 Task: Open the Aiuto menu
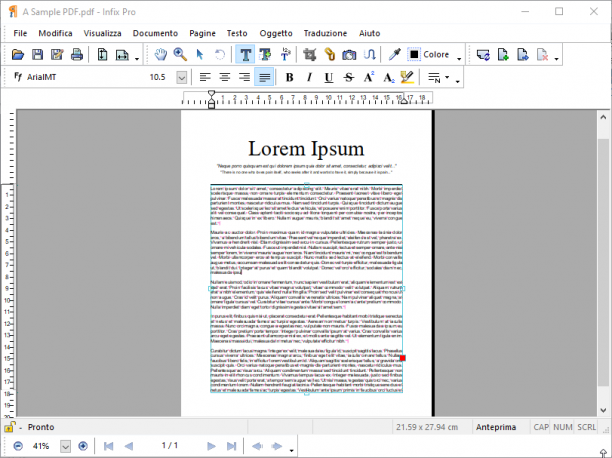point(370,33)
